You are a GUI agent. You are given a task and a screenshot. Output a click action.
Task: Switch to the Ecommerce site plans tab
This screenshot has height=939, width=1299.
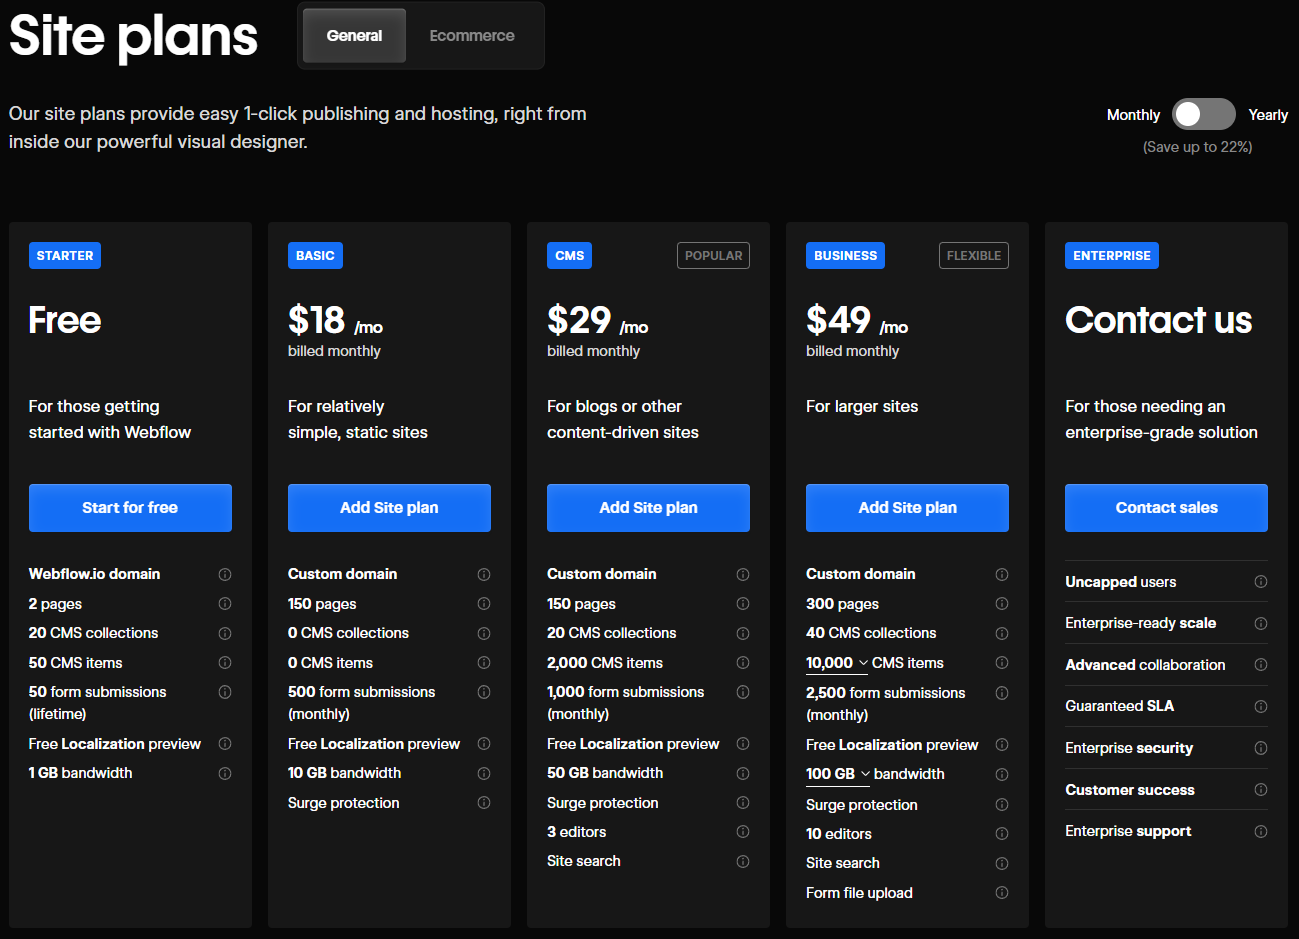[472, 36]
